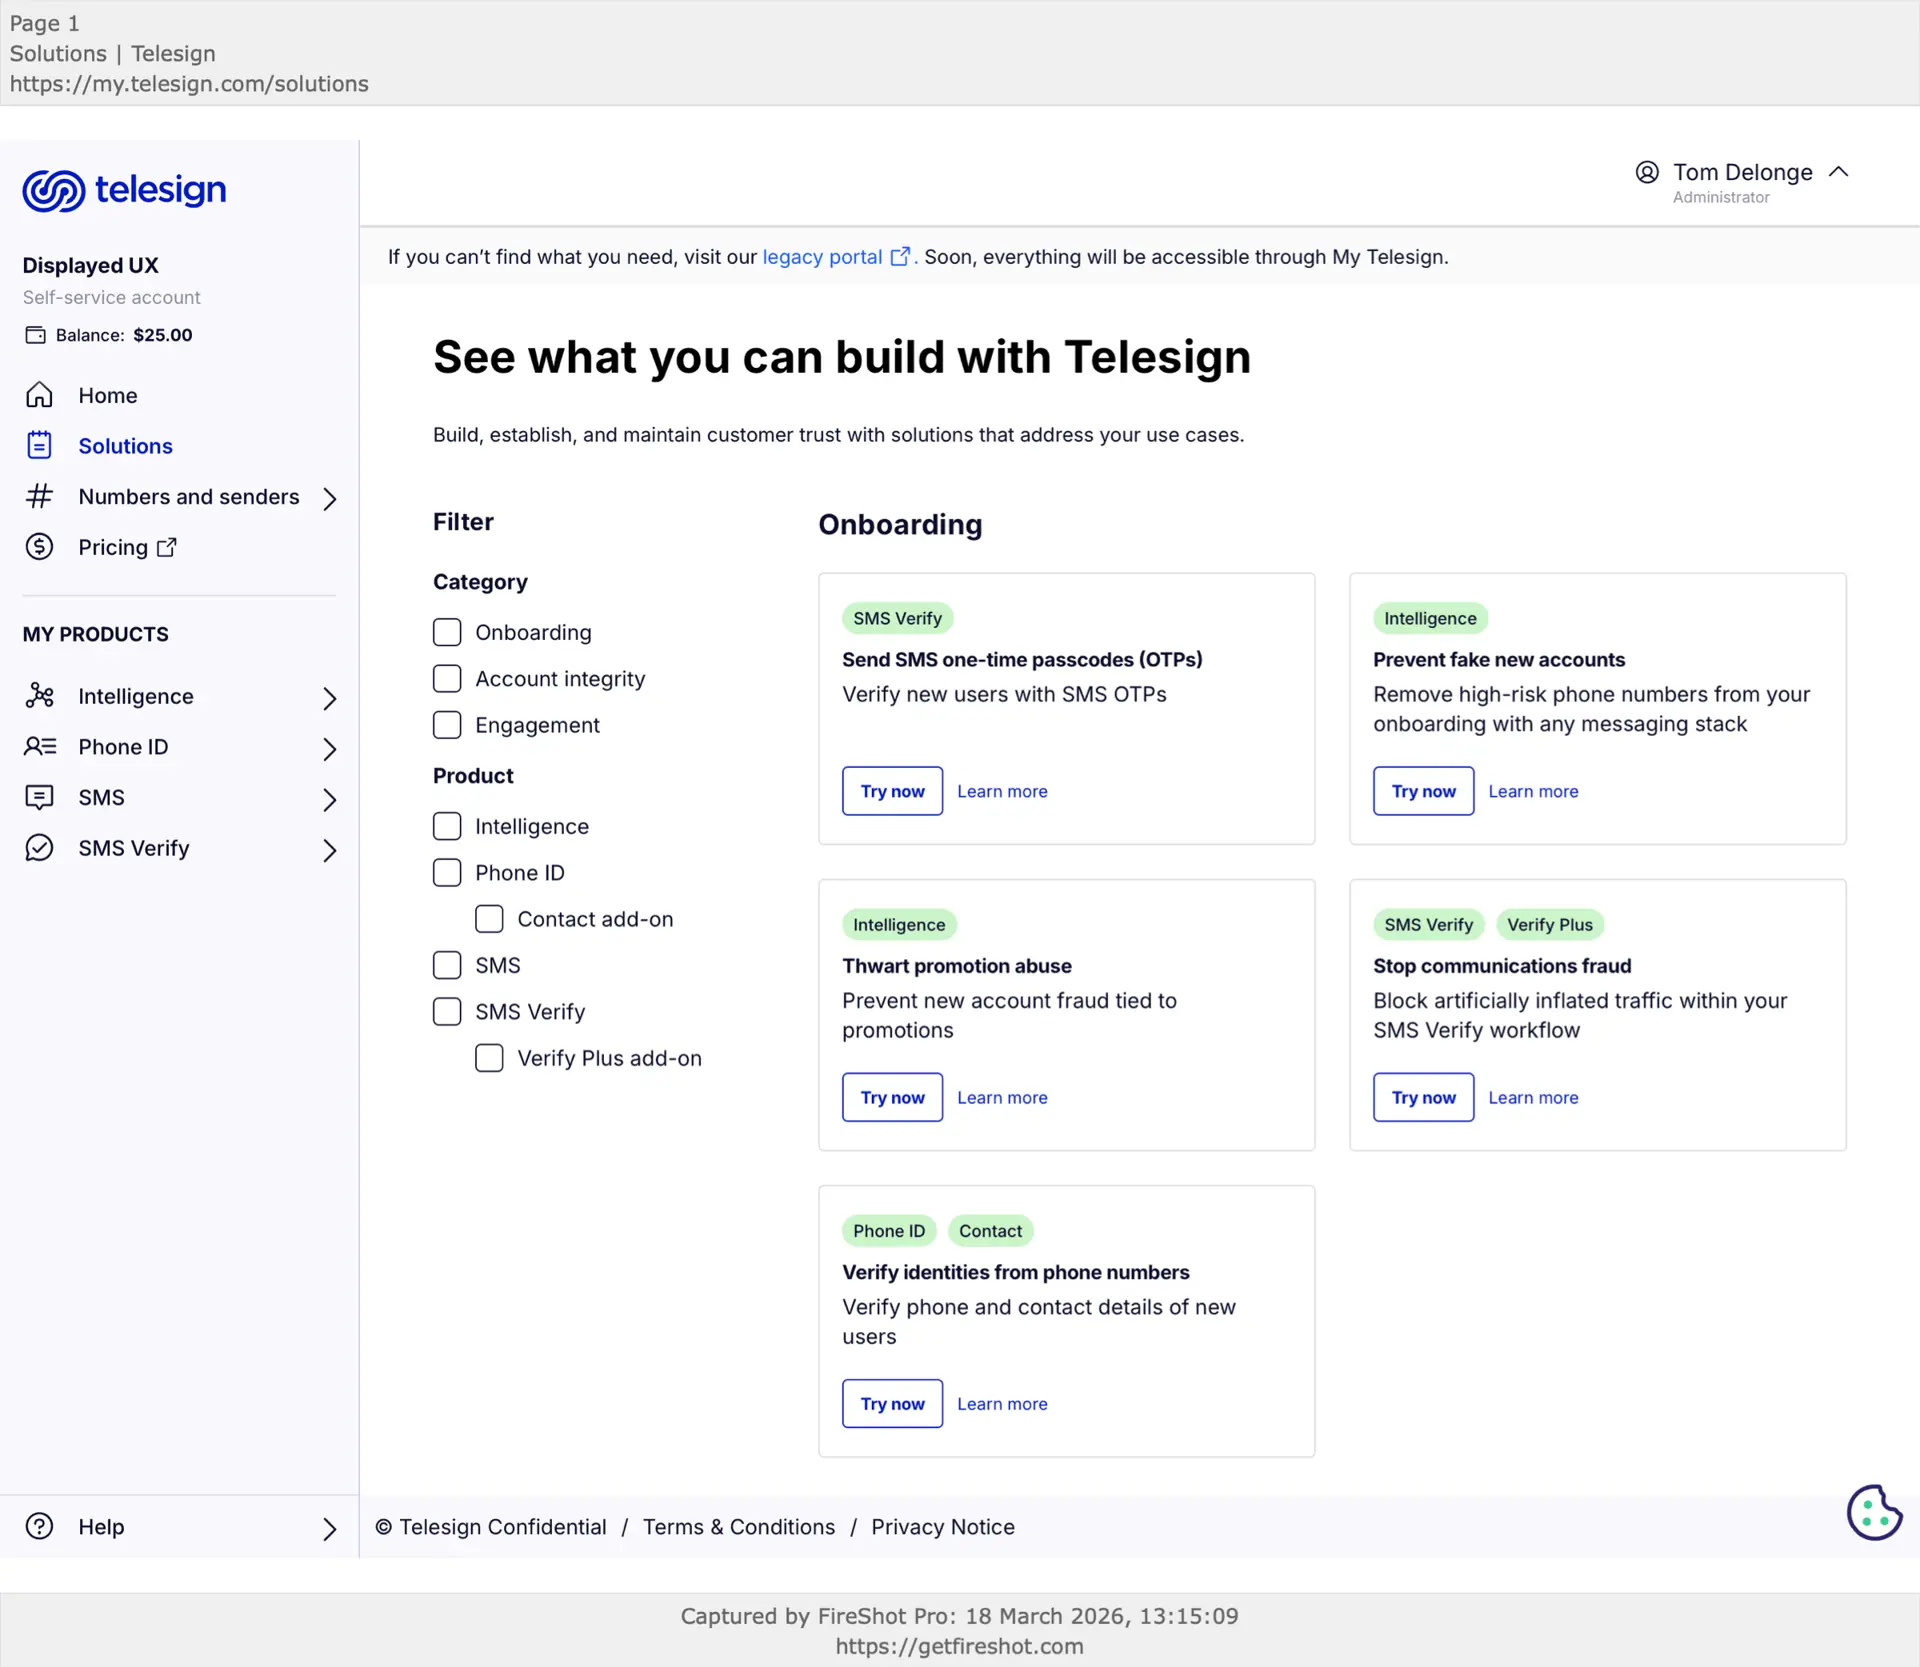Click the Intelligence product icon
This screenshot has width=1920, height=1667.
tap(39, 696)
